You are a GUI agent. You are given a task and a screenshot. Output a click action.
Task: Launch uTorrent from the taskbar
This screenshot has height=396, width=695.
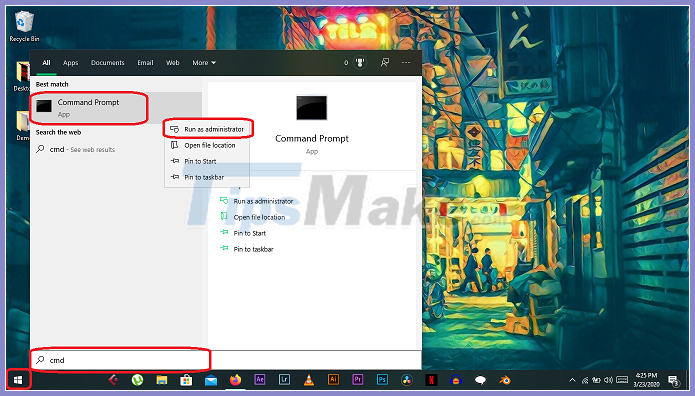(x=137, y=380)
